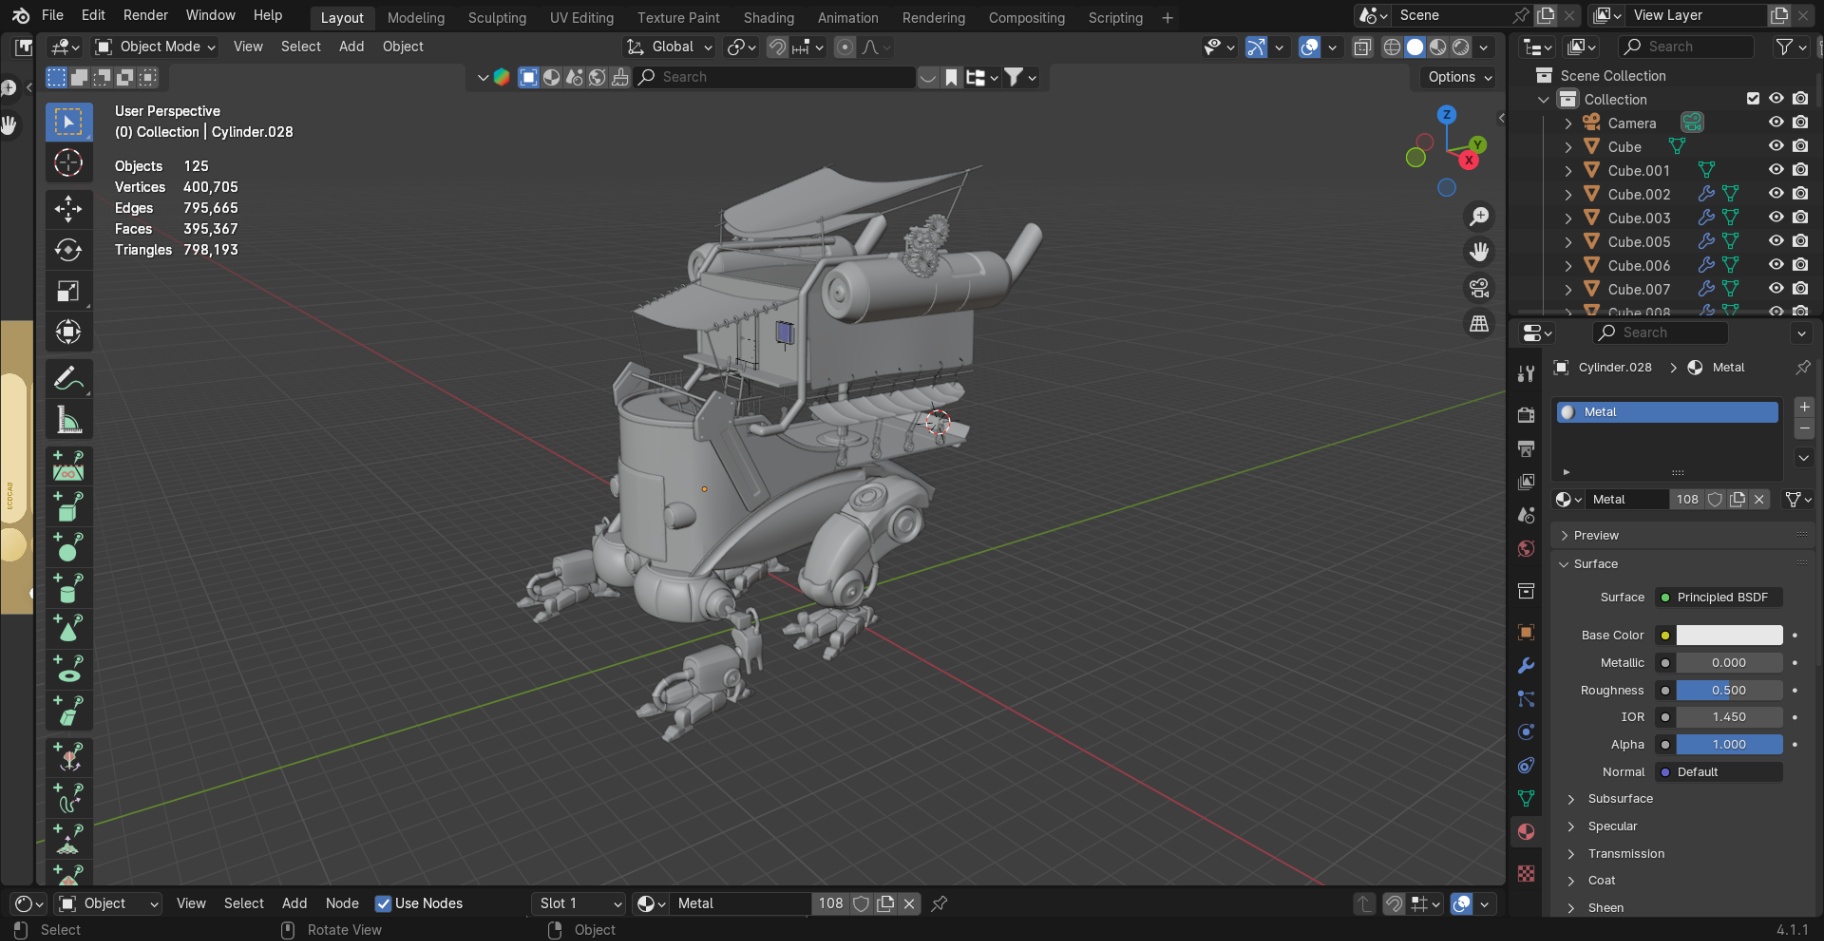Select the Measure tool
This screenshot has width=1824, height=941.
click(x=68, y=420)
